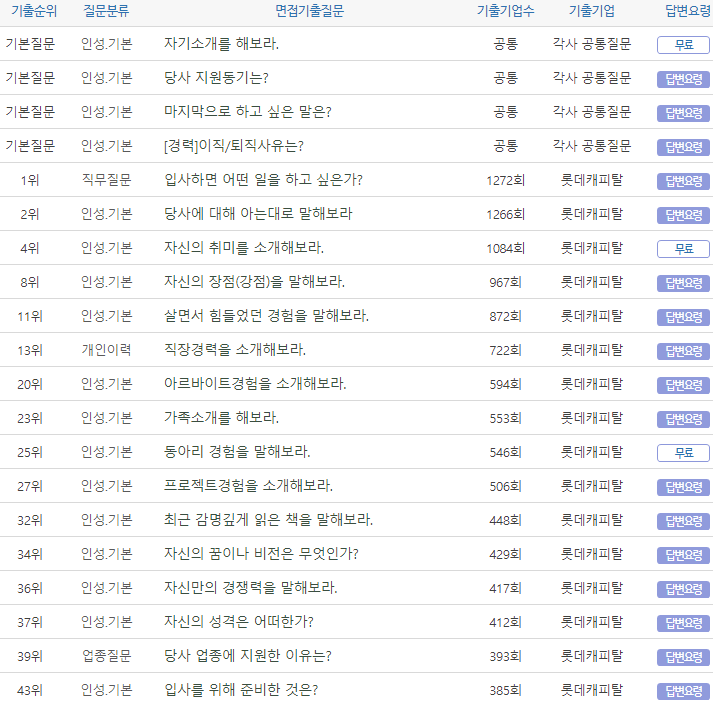Open question link 입사하면 어떤 일을 하고 싶은가?
Screen dimensions: 713x704
click(x=263, y=180)
